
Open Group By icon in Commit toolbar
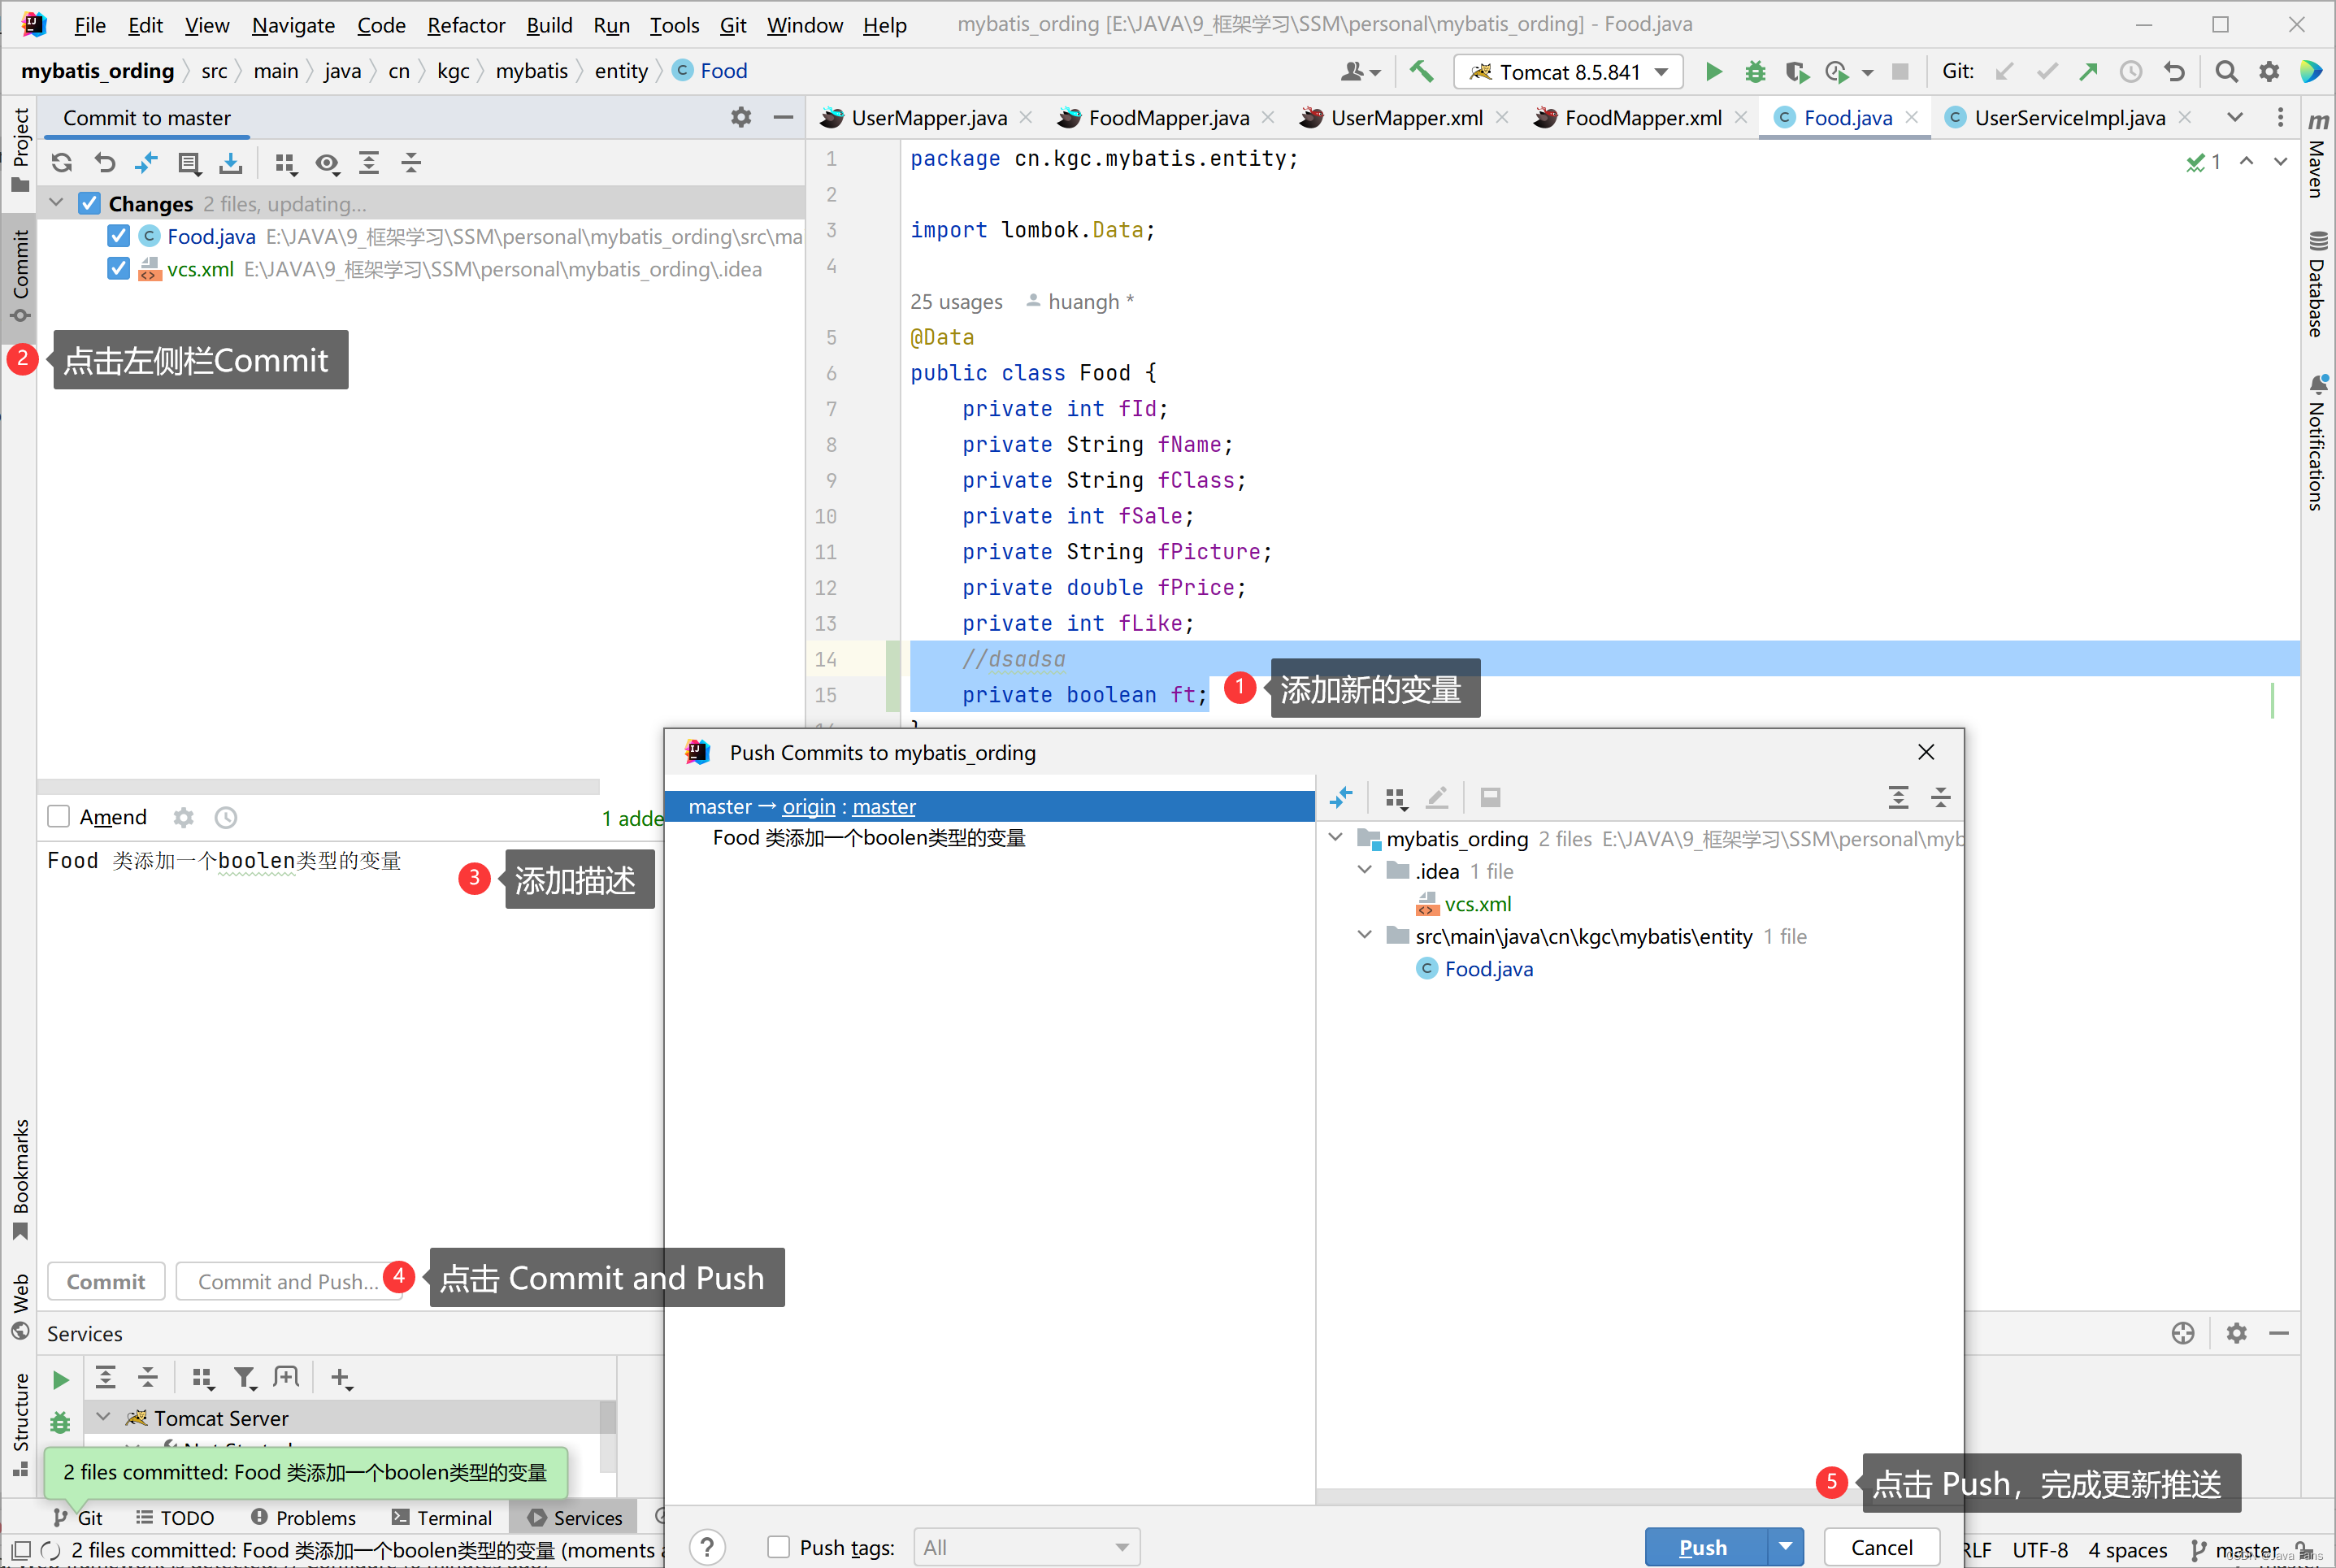pos(286,163)
